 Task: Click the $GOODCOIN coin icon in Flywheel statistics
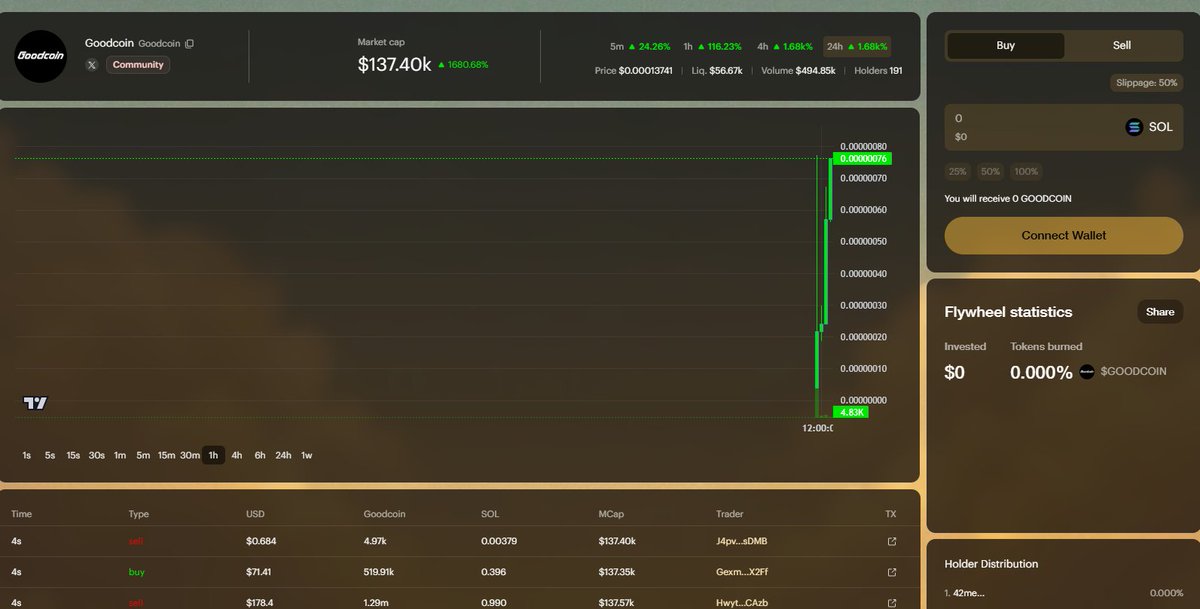(1086, 371)
